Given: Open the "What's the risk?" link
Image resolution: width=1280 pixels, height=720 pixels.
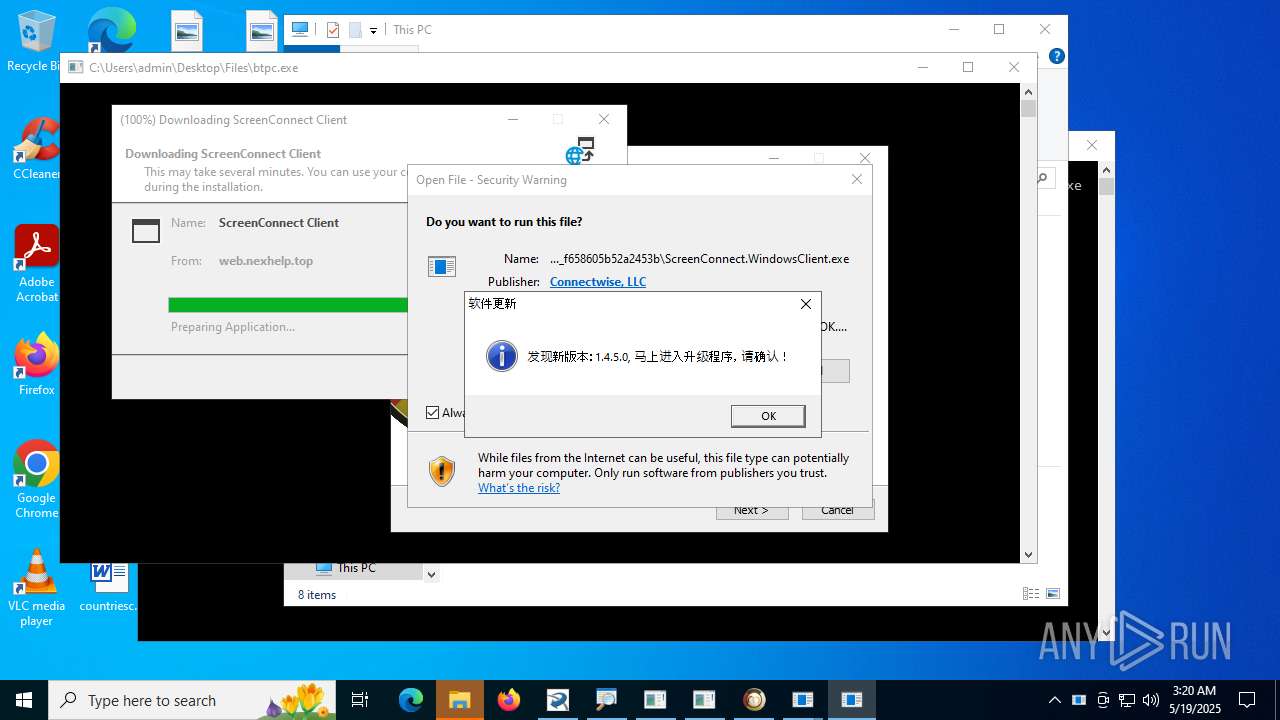Looking at the screenshot, I should pos(519,488).
